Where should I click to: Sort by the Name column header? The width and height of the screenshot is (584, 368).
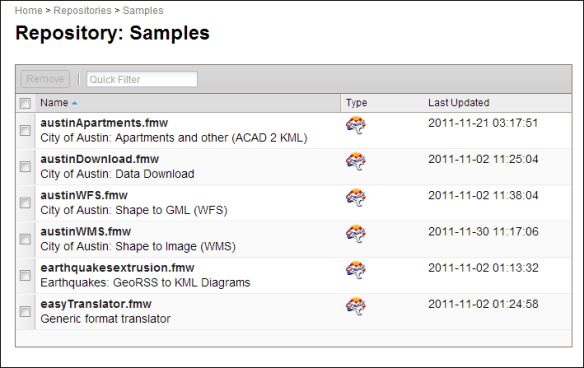tap(54, 103)
